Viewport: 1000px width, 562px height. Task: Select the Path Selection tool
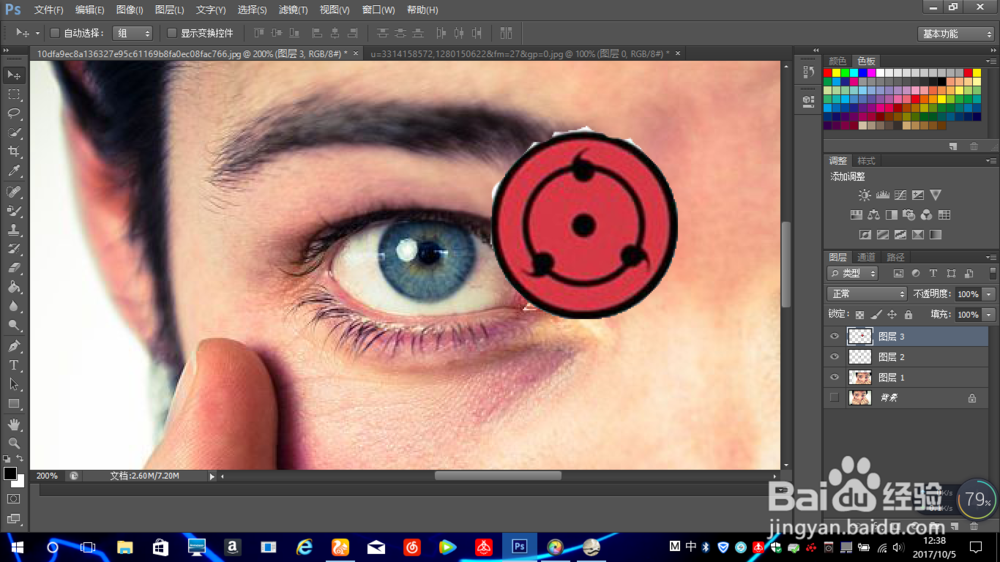(14, 385)
